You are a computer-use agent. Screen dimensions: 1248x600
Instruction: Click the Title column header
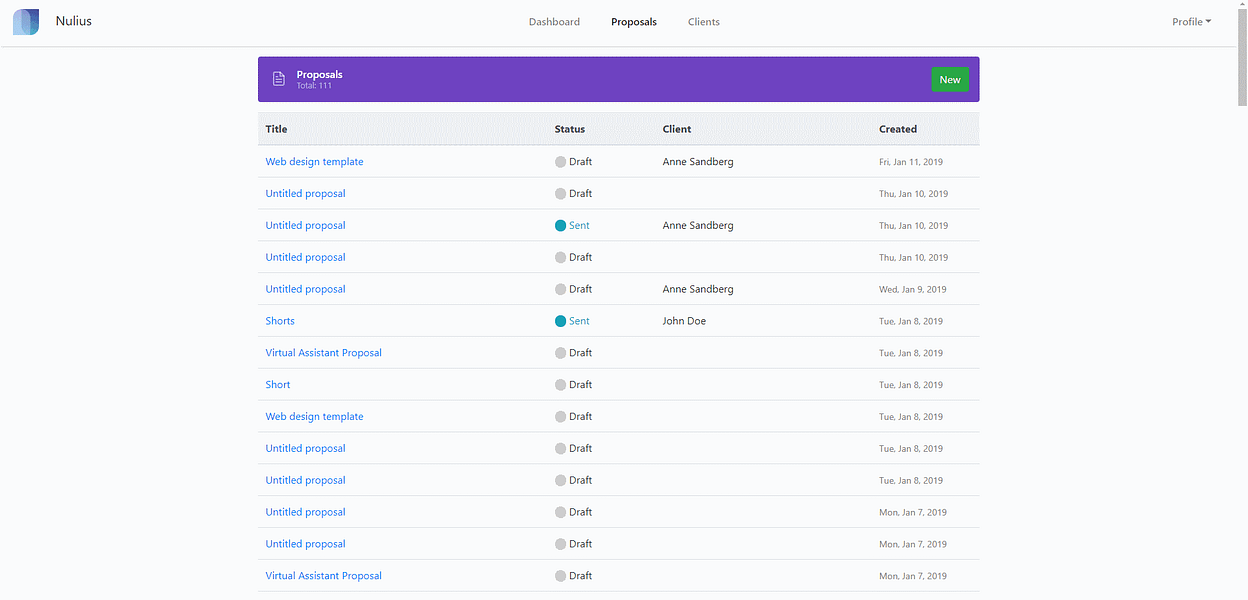click(x=276, y=129)
